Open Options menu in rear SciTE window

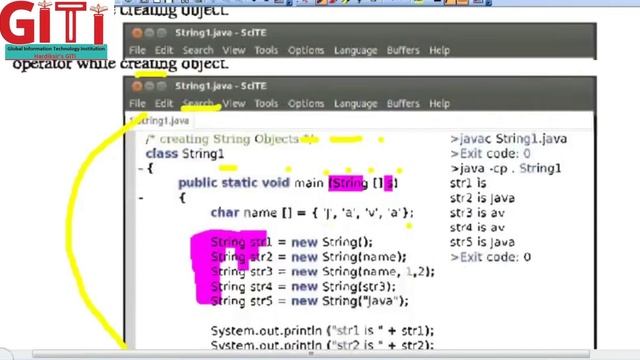pos(306,50)
